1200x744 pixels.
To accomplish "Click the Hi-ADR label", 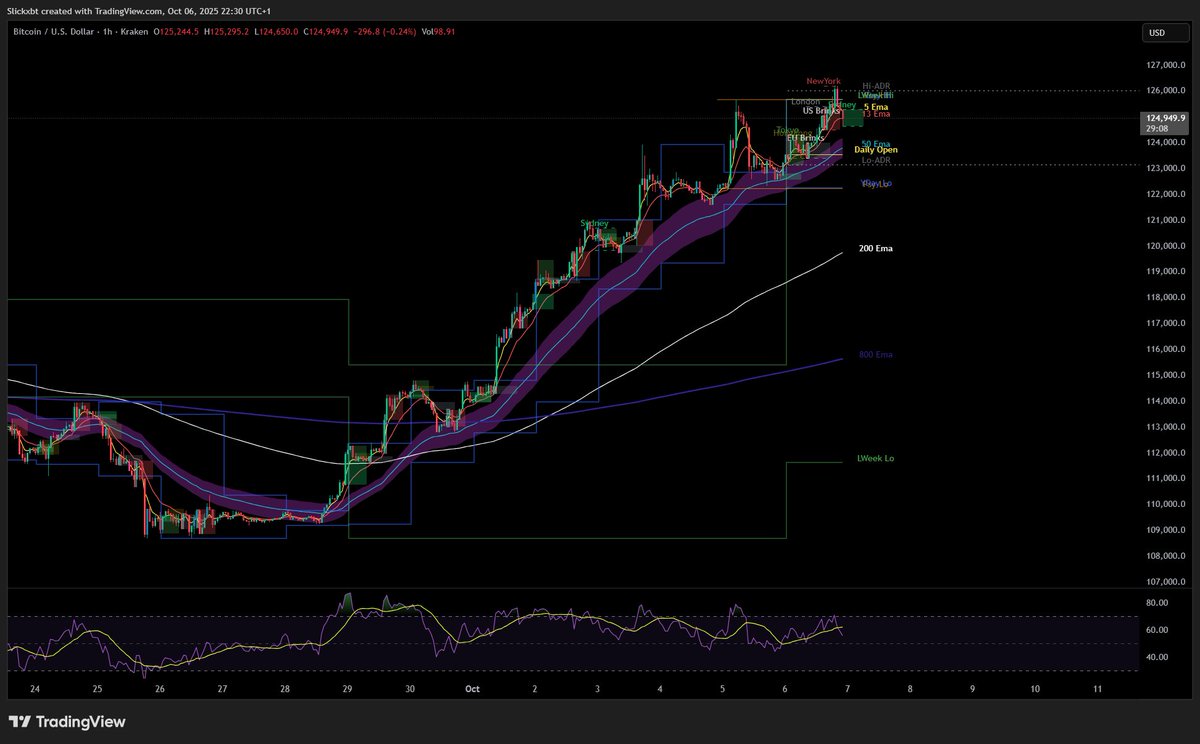I will [876, 87].
